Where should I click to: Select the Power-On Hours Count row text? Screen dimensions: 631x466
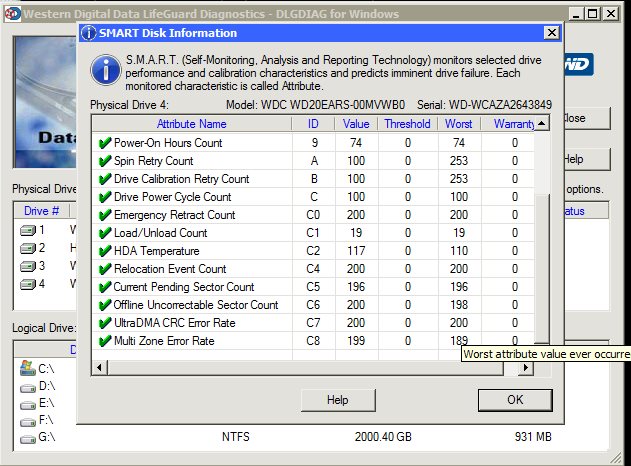tap(168, 143)
